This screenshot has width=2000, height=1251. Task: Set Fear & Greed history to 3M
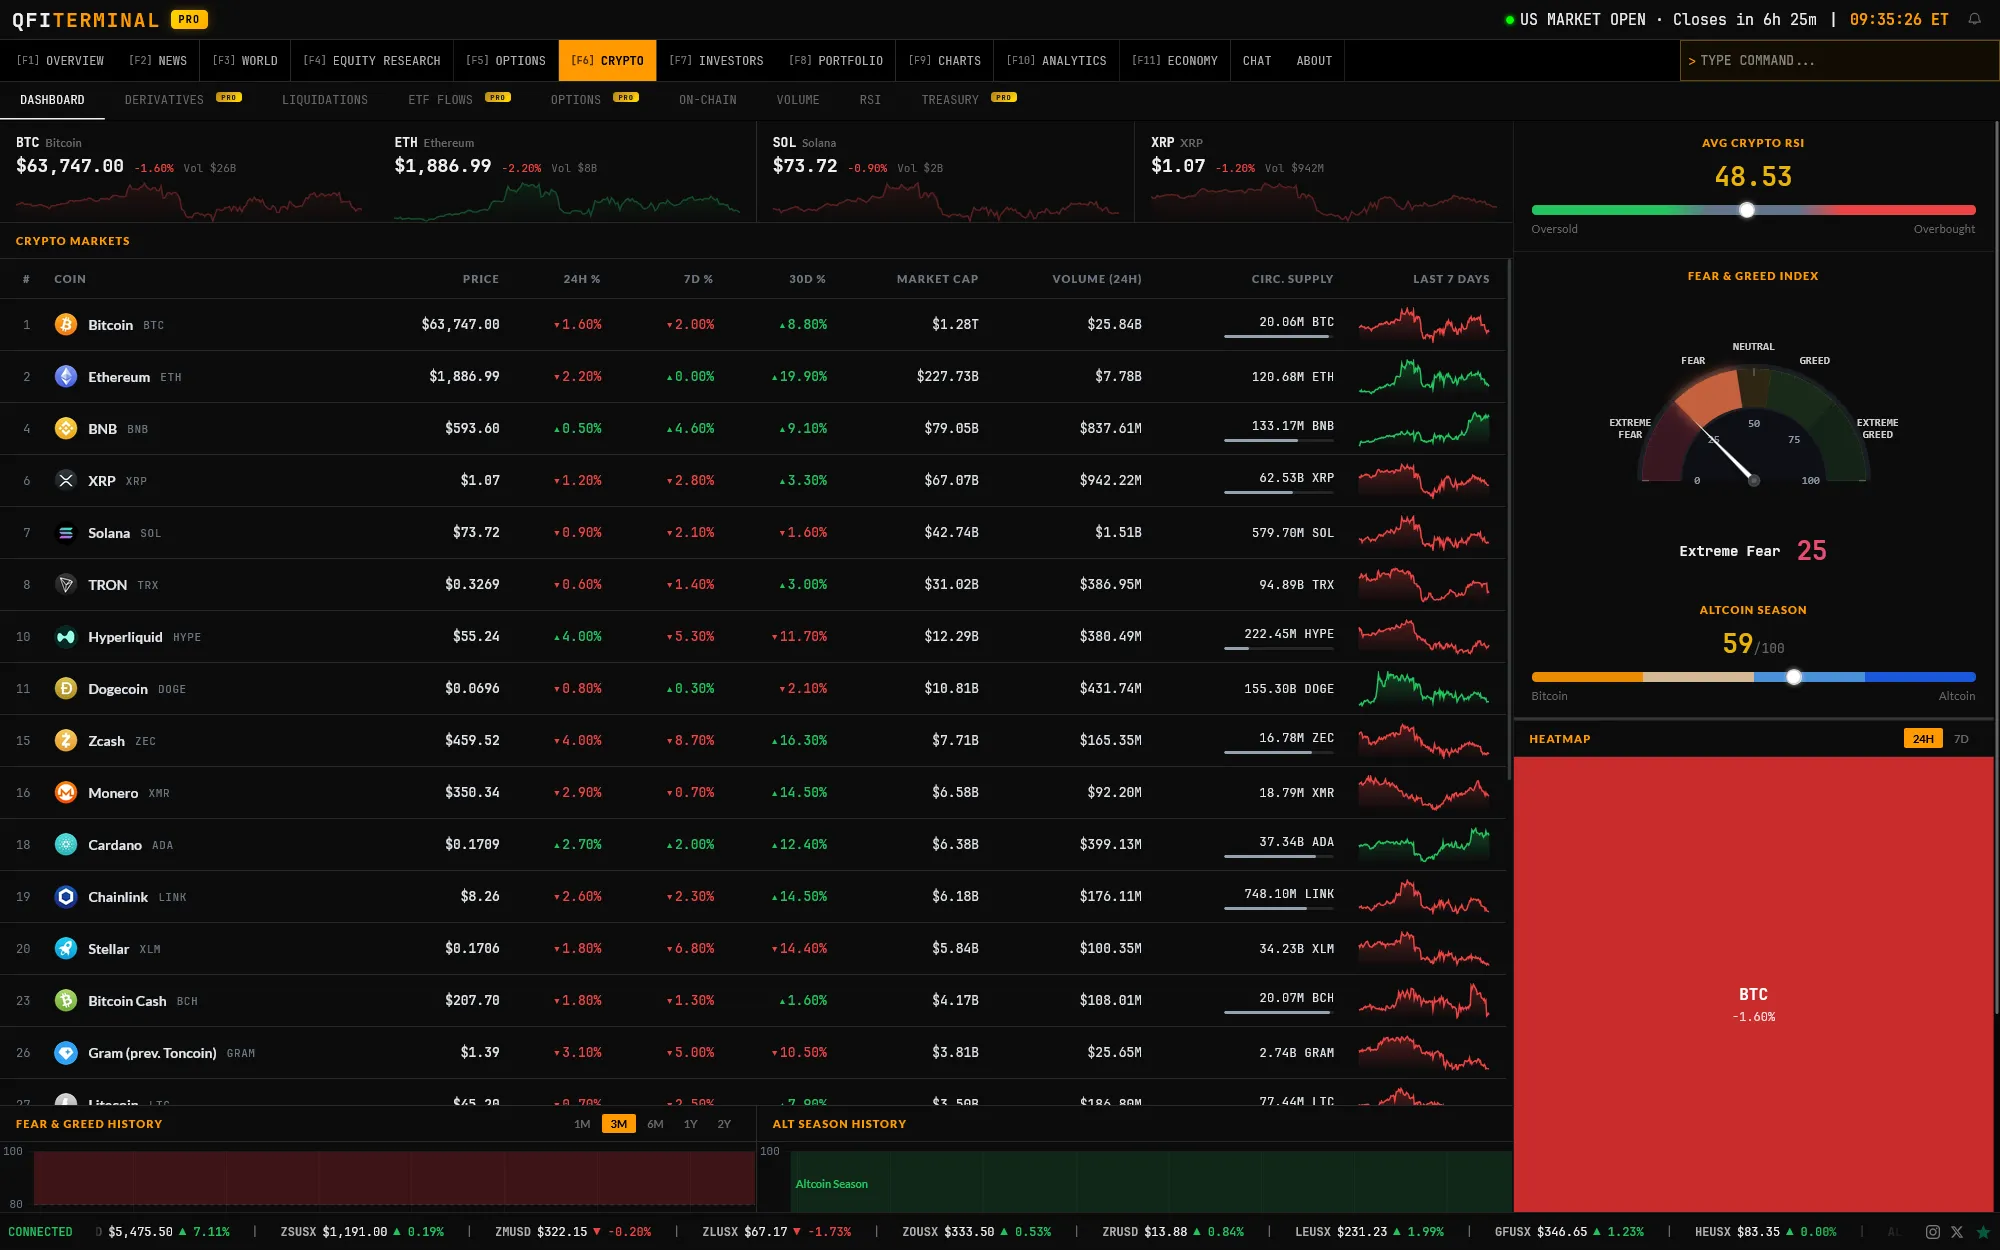[619, 1124]
